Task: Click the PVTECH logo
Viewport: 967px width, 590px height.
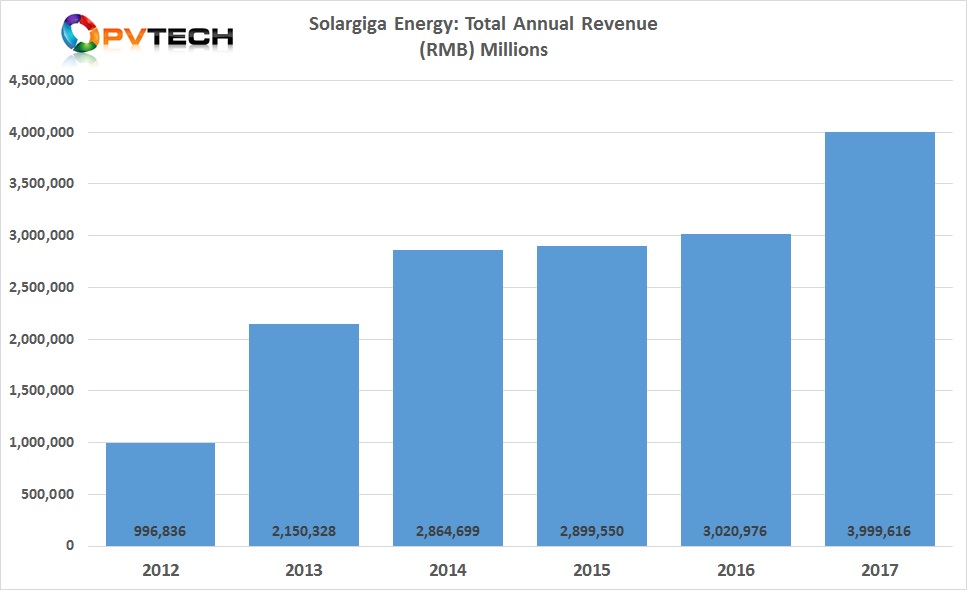Action: click(147, 36)
